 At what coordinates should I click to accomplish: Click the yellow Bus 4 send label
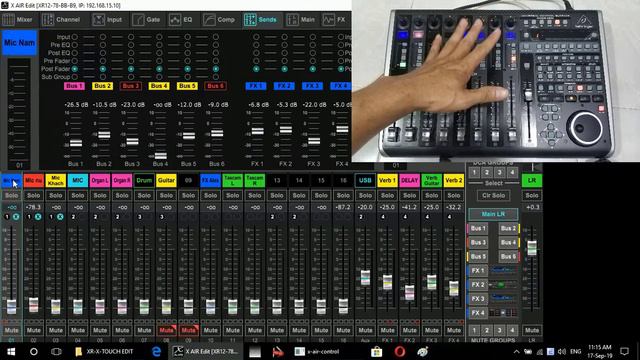tap(159, 86)
